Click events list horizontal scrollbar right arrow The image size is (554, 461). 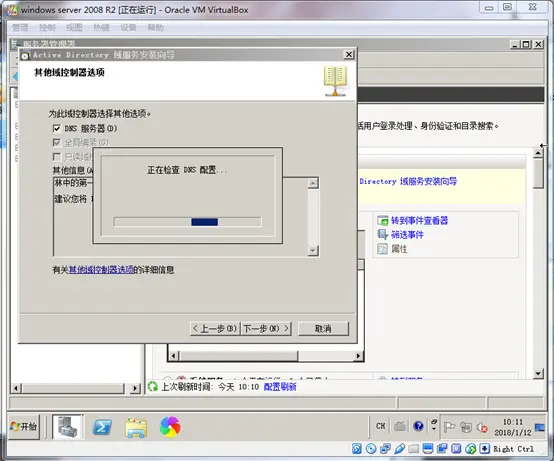click(x=359, y=356)
